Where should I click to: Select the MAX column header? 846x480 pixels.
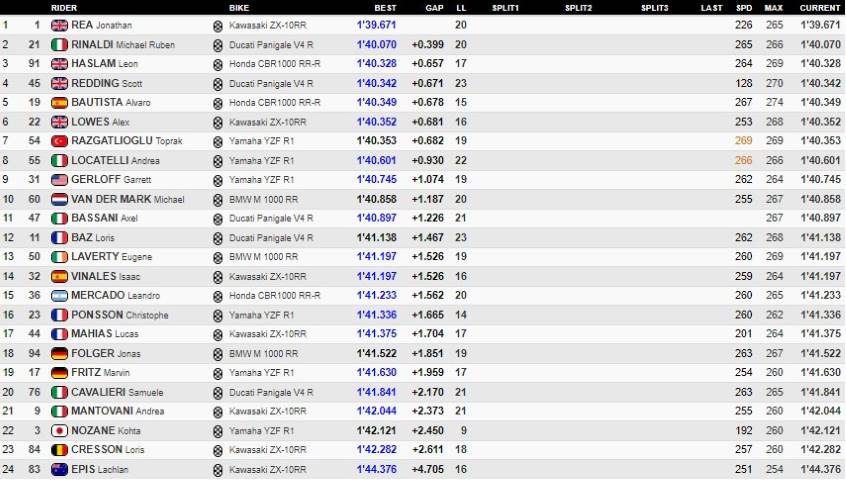click(x=774, y=8)
